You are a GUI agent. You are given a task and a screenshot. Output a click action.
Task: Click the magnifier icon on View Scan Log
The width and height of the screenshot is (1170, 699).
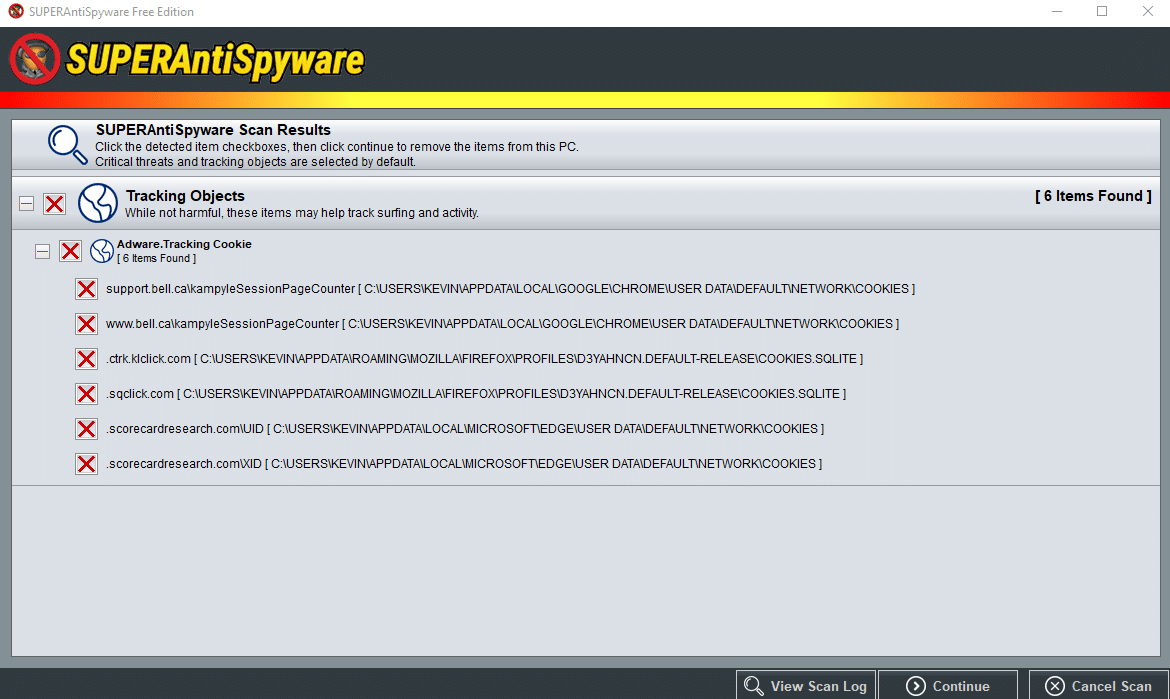point(754,686)
